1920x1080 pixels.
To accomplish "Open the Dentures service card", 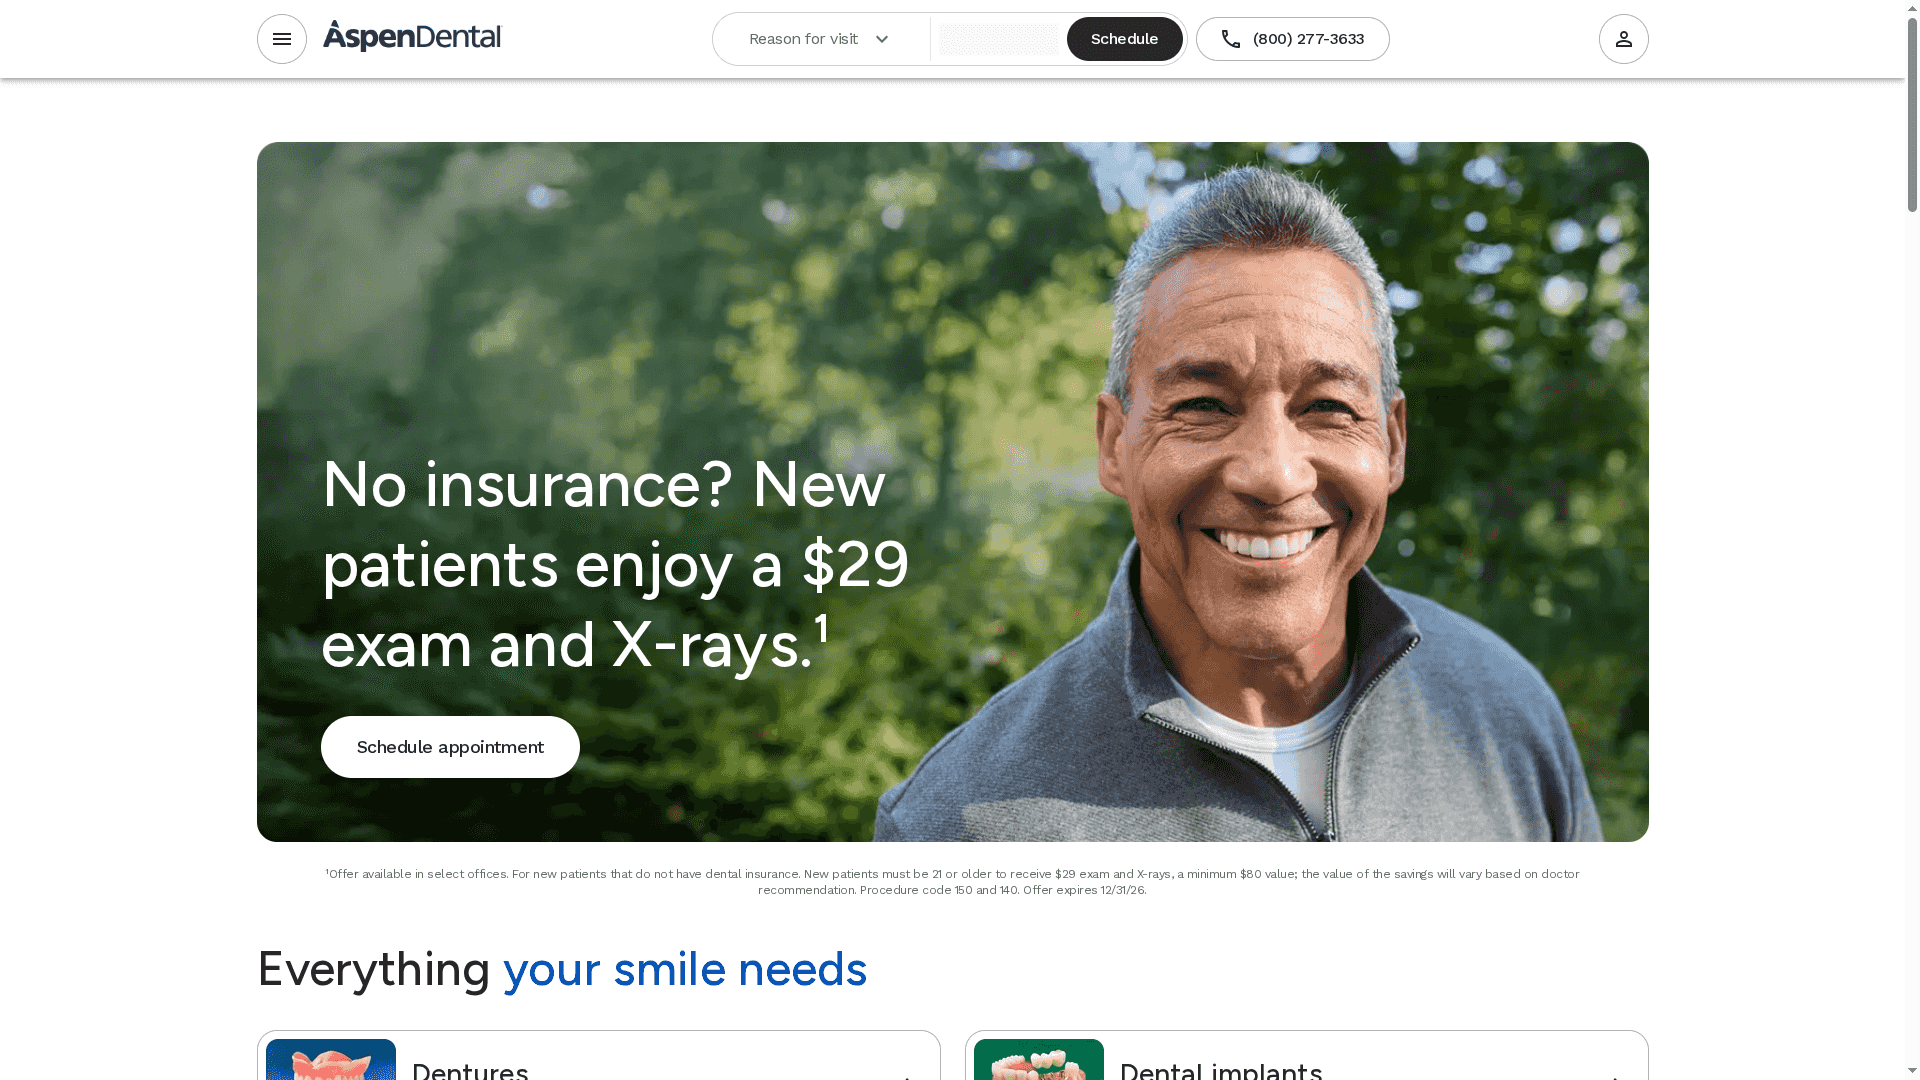I will pyautogui.click(x=599, y=1056).
